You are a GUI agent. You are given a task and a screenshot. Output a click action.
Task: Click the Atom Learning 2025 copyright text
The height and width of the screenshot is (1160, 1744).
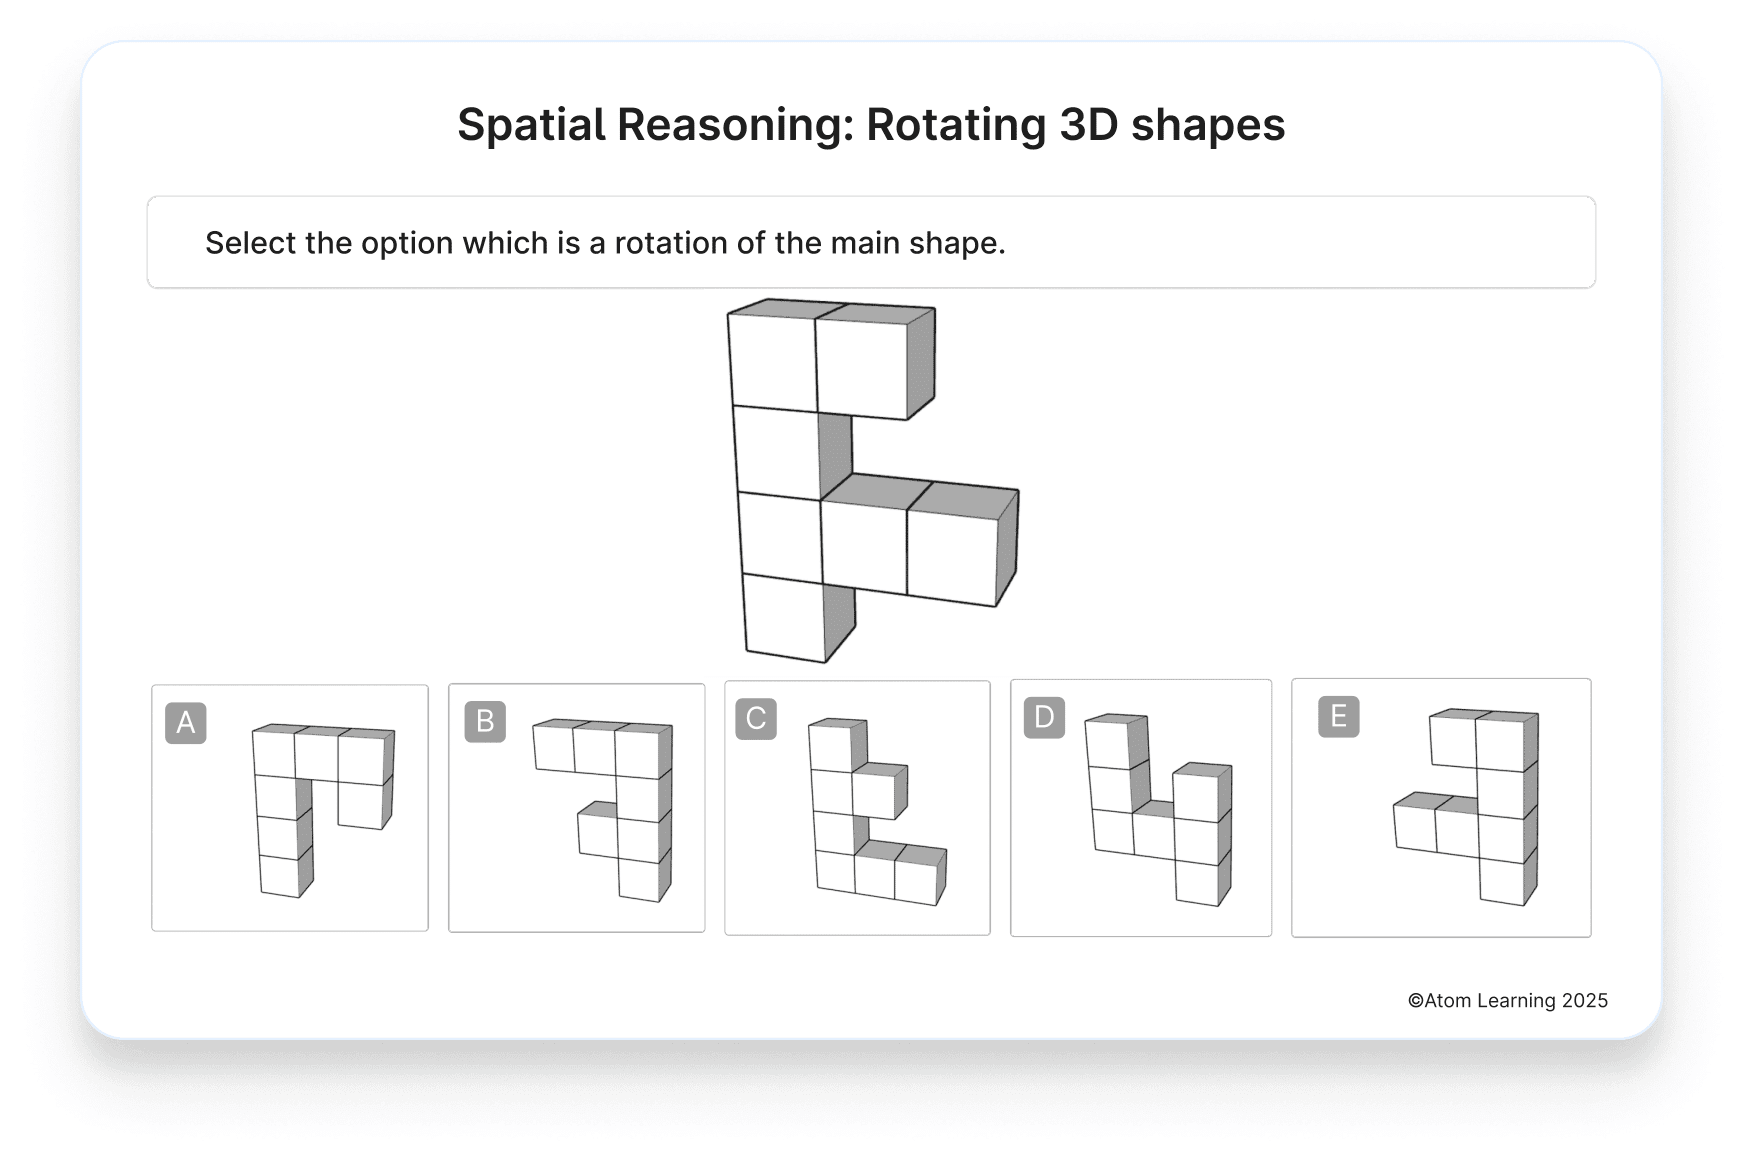tap(1506, 1000)
